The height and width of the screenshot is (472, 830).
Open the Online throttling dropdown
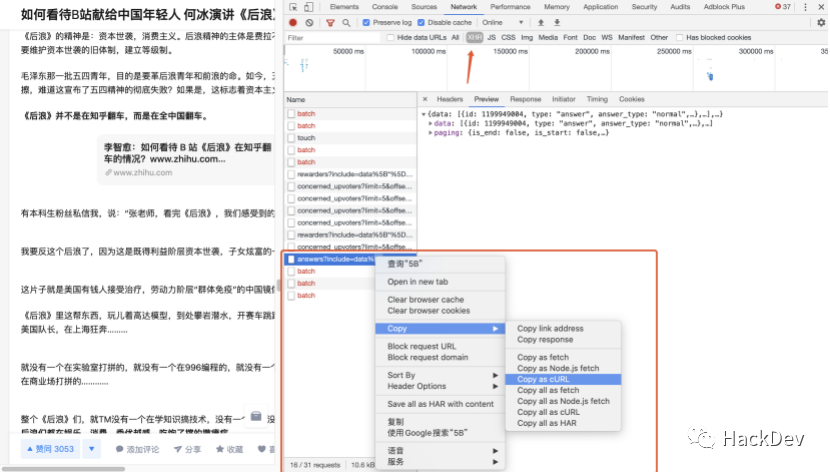point(502,23)
